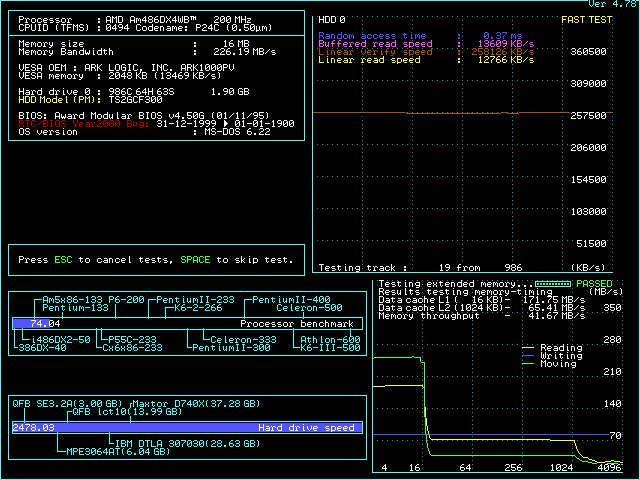This screenshot has width=640, height=480.
Task: Click the green SPACE key label
Action: click(195, 260)
